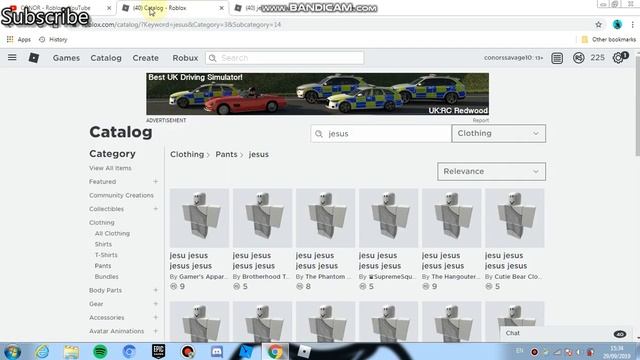Expand the Accessories category
The height and width of the screenshot is (360, 640).
pos(156,318)
